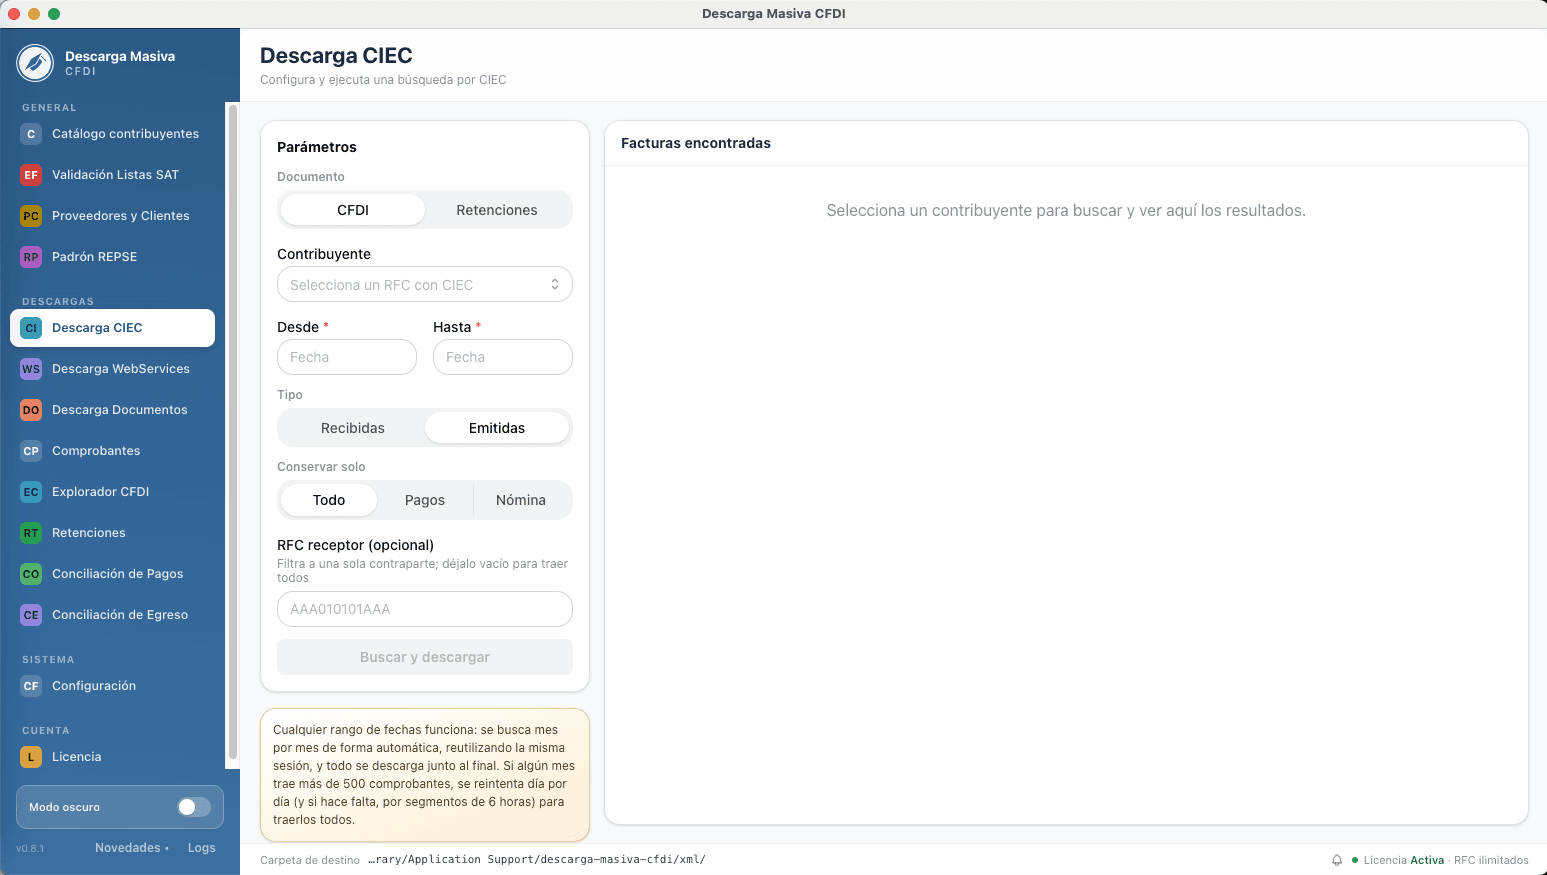
Task: Open Conciliación de Pagos section
Action: [x=112, y=574]
